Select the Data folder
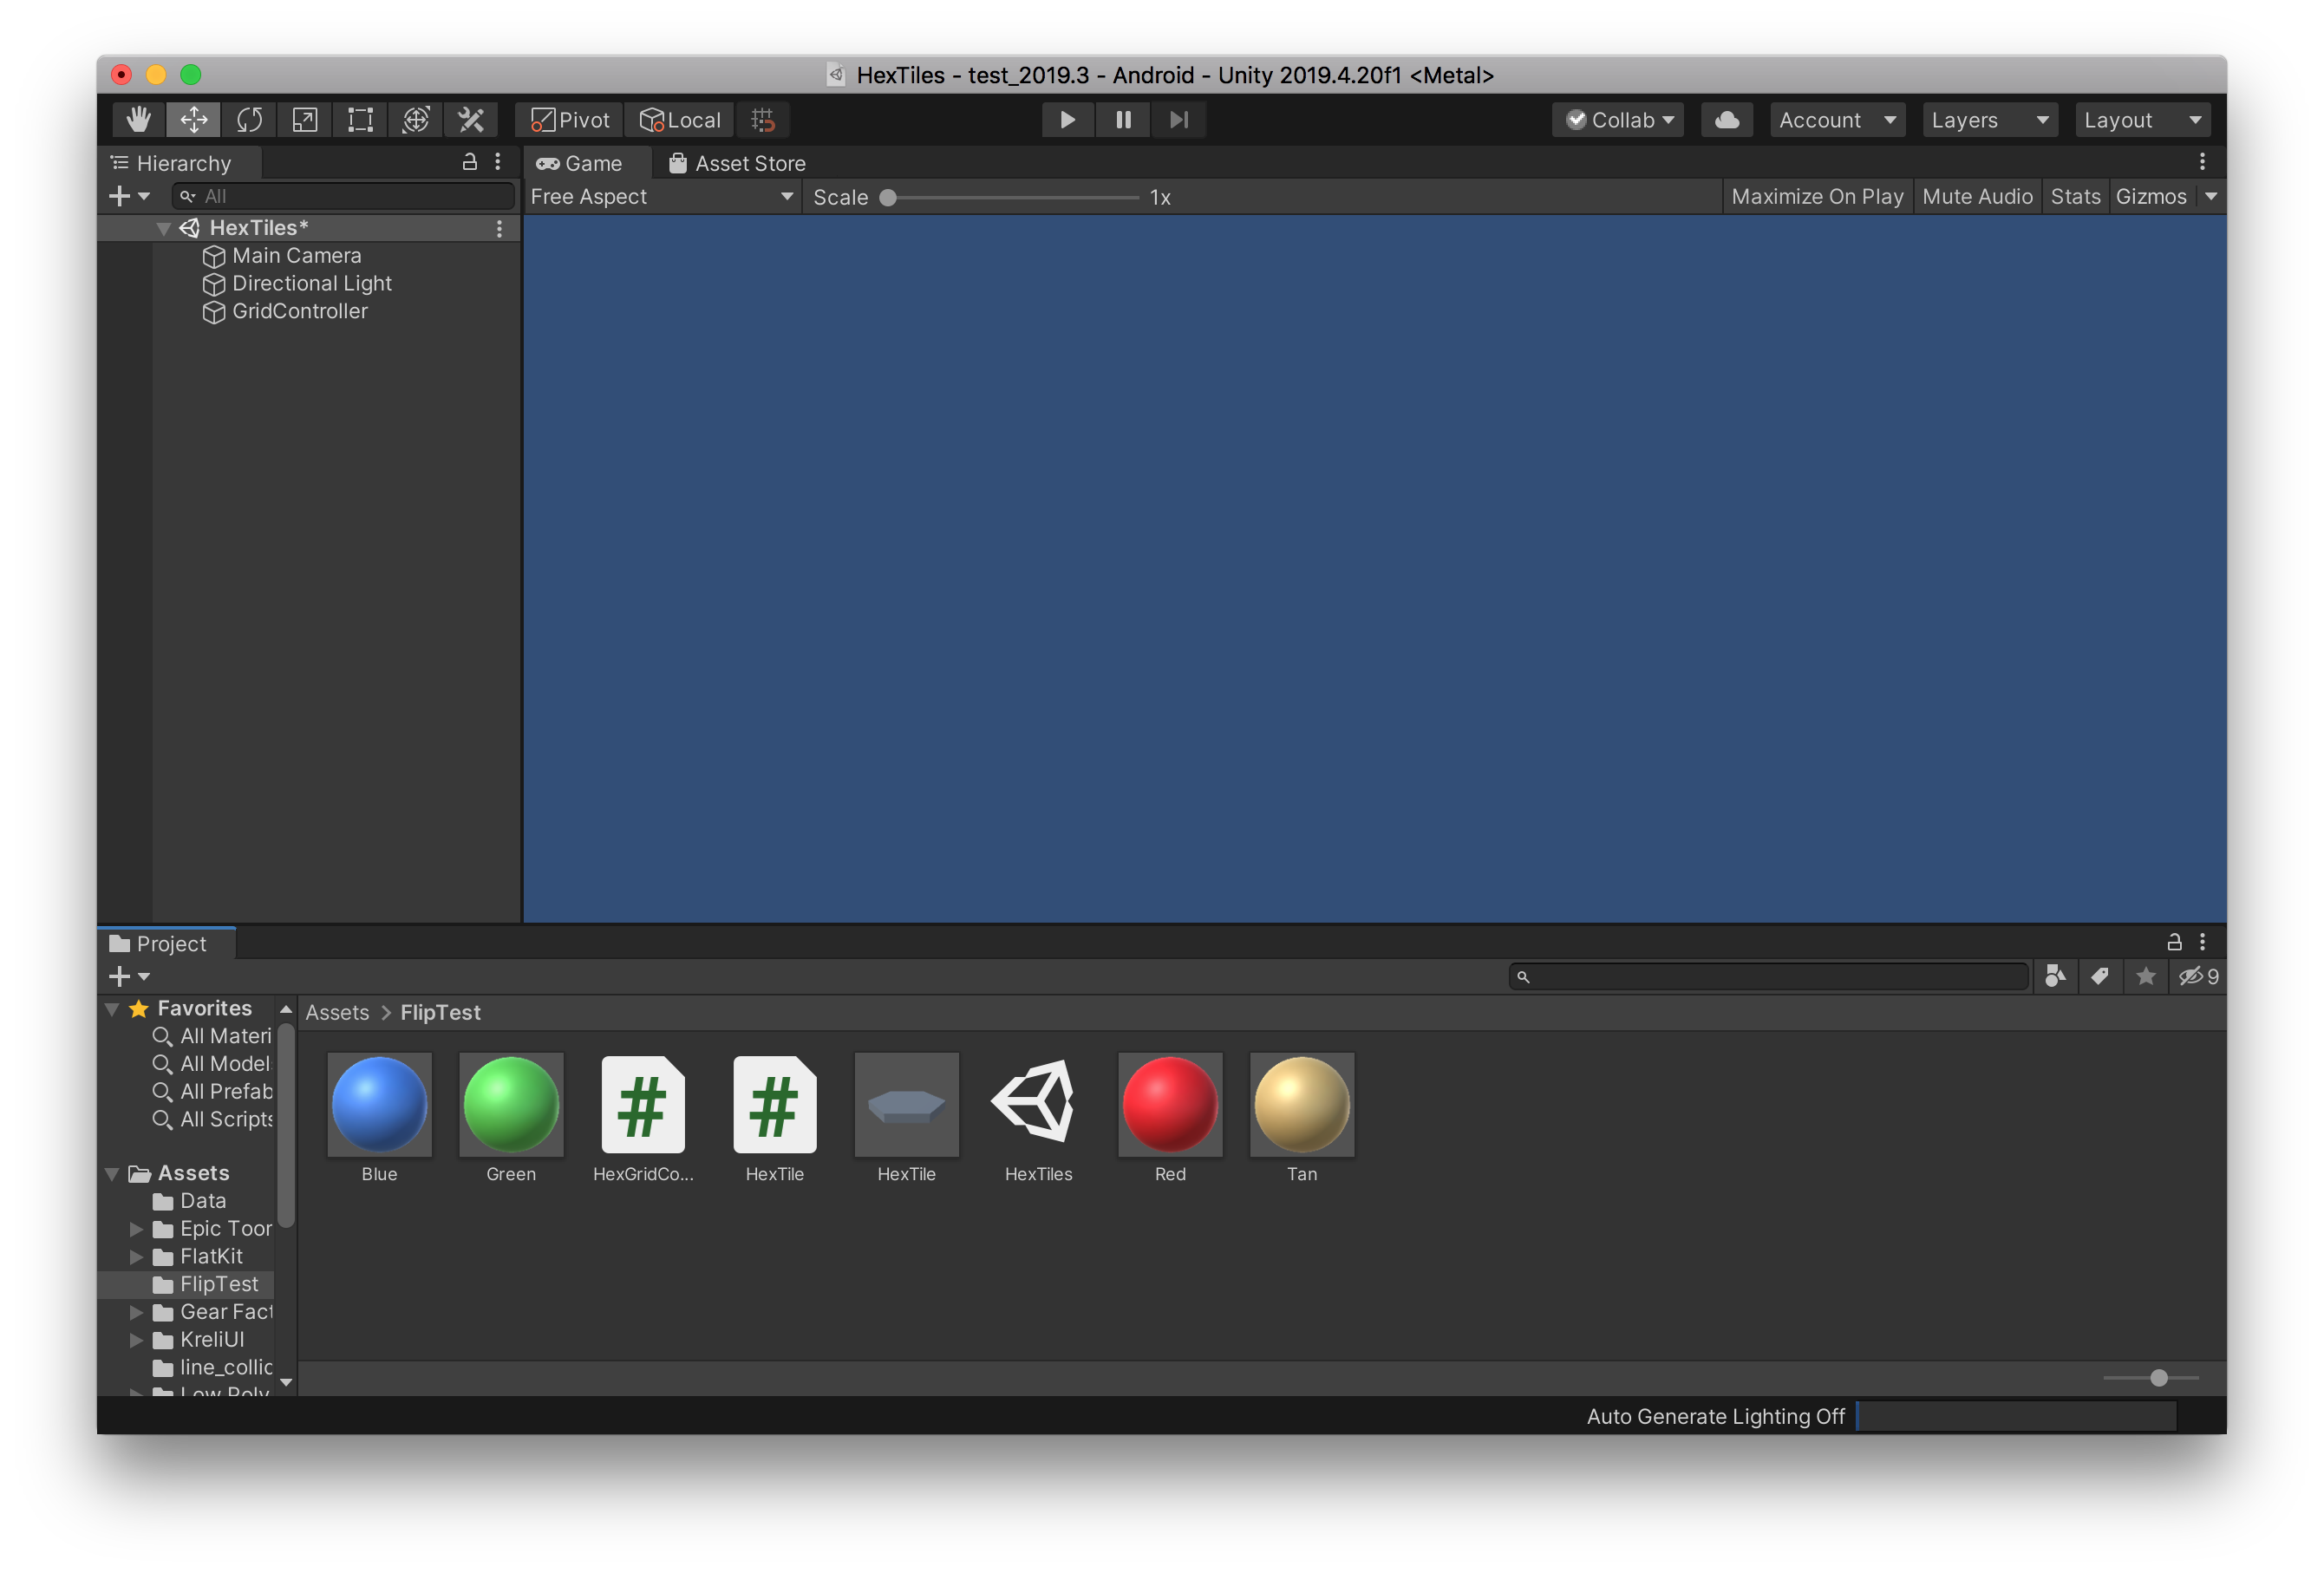The width and height of the screenshot is (2324, 1573). (189, 1201)
